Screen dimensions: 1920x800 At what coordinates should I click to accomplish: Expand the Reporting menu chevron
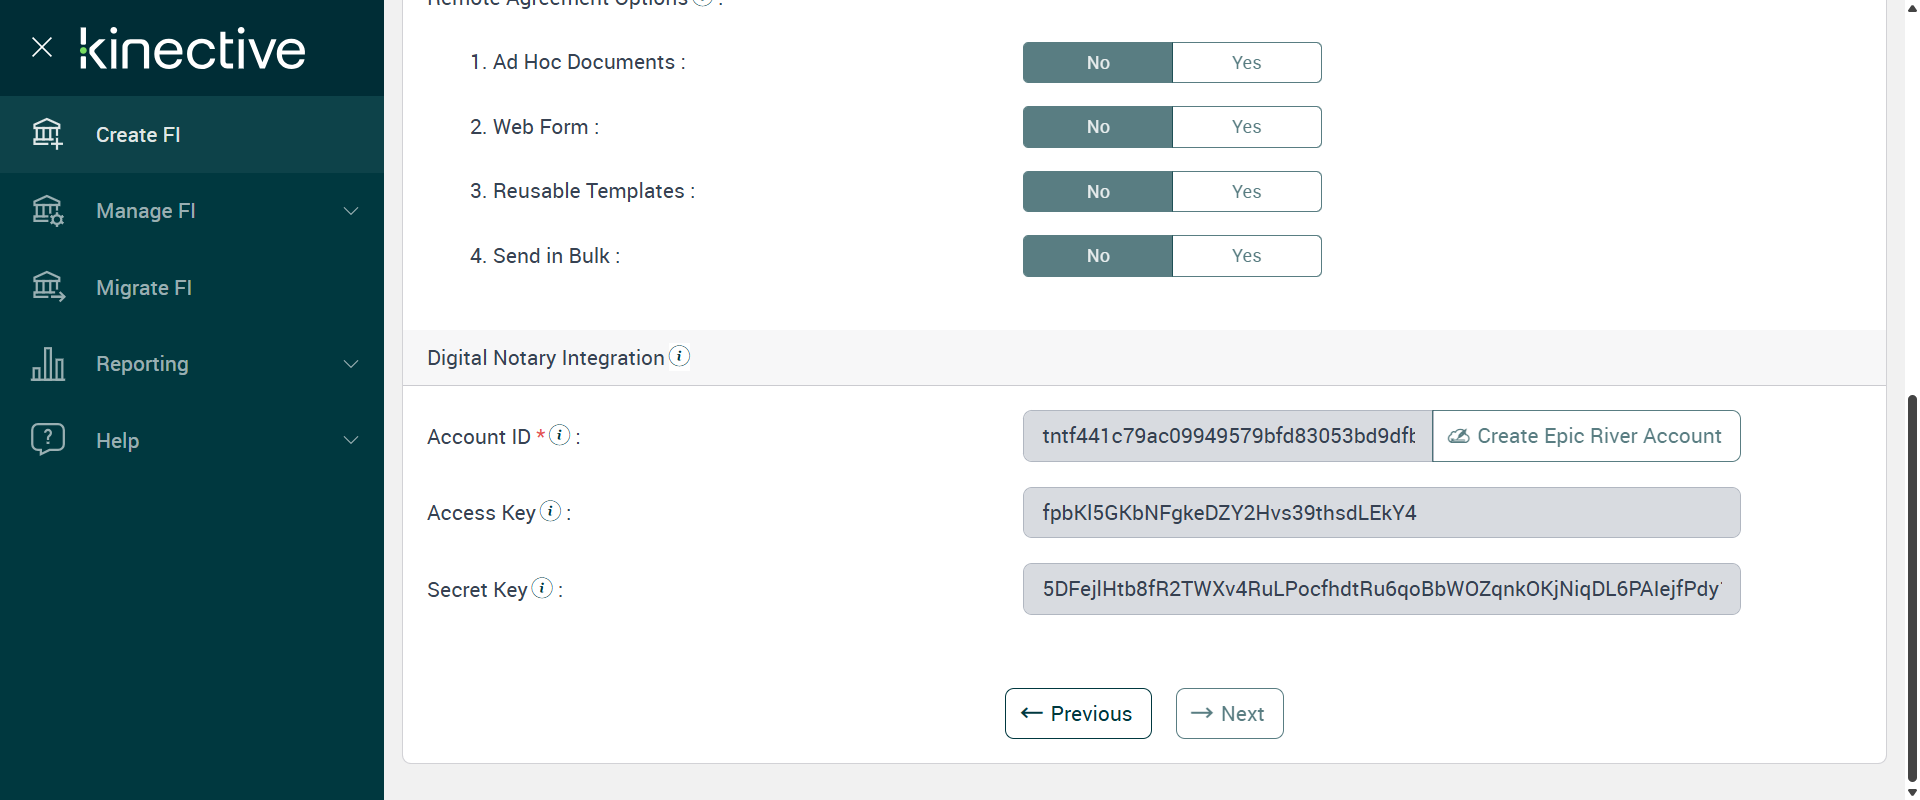coord(351,364)
